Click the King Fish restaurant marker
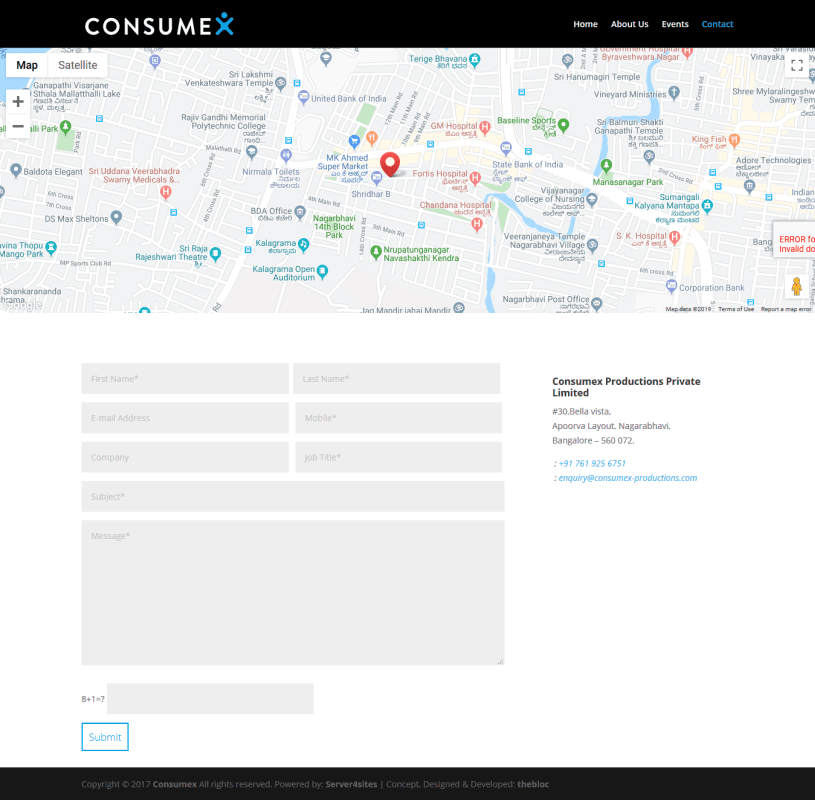This screenshot has height=800, width=815. pos(734,139)
